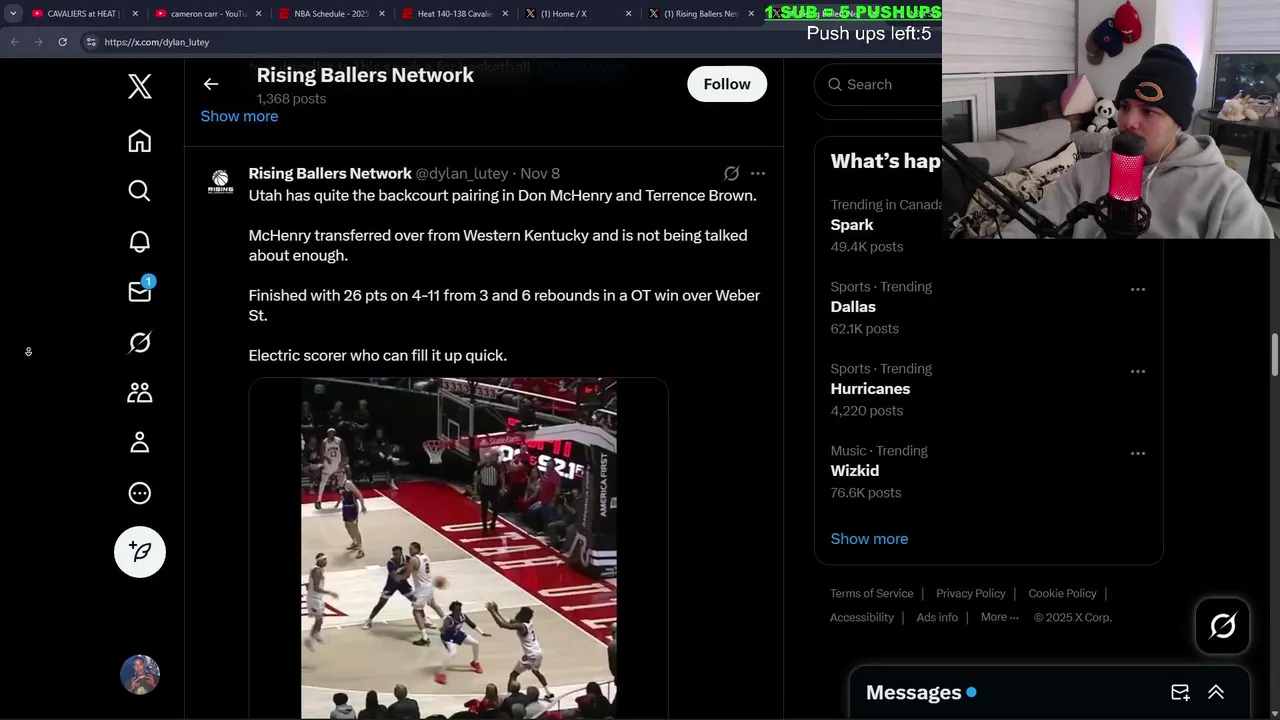The height and width of the screenshot is (720, 1280).
Task: Close the NBA Schedule tab
Action: (382, 14)
